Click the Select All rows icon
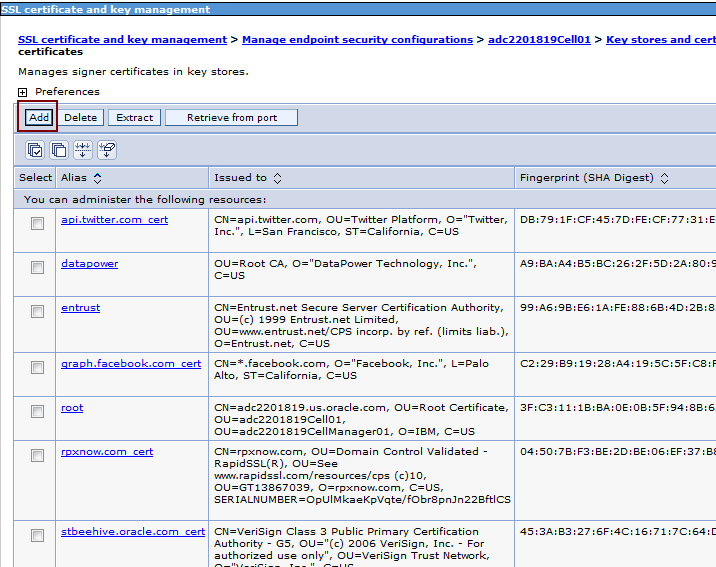Image resolution: width=716 pixels, height=567 pixels. pyautogui.click(x=35, y=150)
